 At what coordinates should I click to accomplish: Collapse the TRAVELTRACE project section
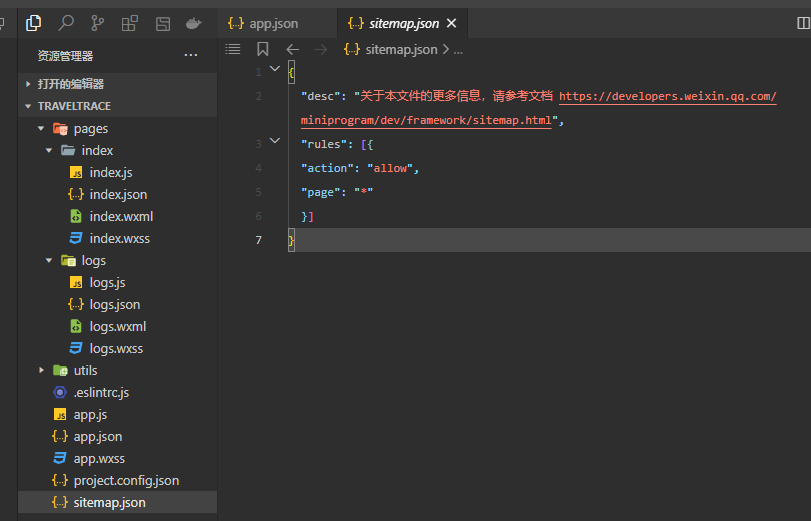tap(117, 106)
